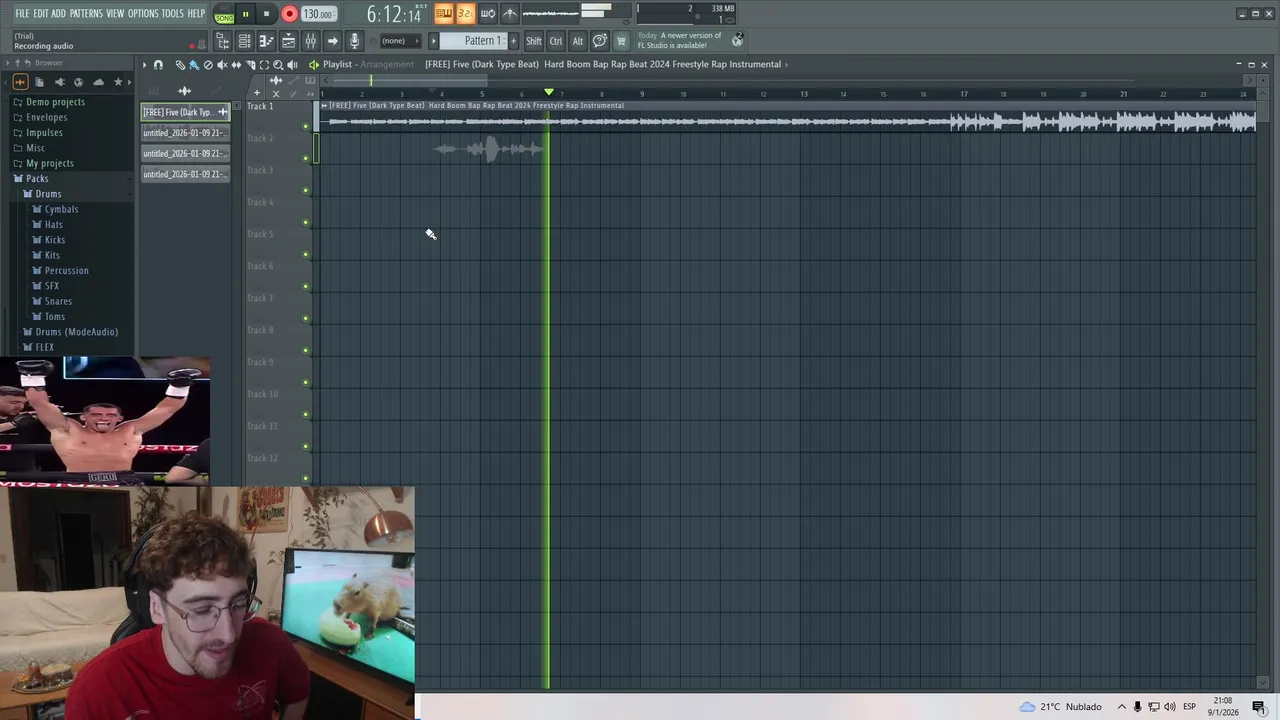
Task: Open the EDIT menu
Action: pyautogui.click(x=41, y=13)
